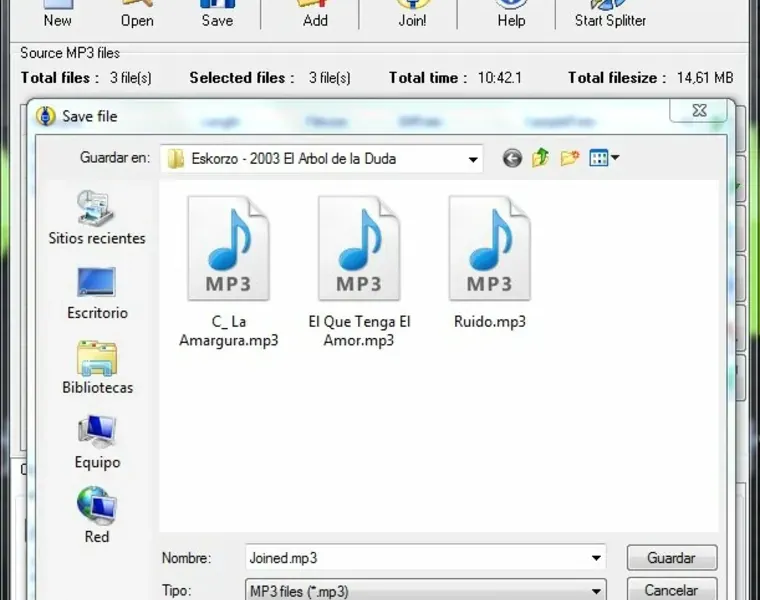Click the go back arrow icon
This screenshot has height=600, width=760.
[512, 158]
